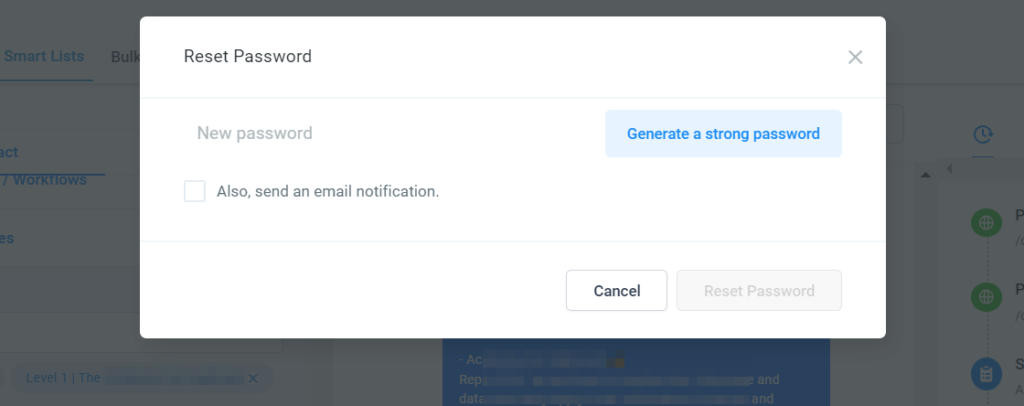Image resolution: width=1024 pixels, height=406 pixels.
Task: Click the clock history icon
Action: coord(983,134)
